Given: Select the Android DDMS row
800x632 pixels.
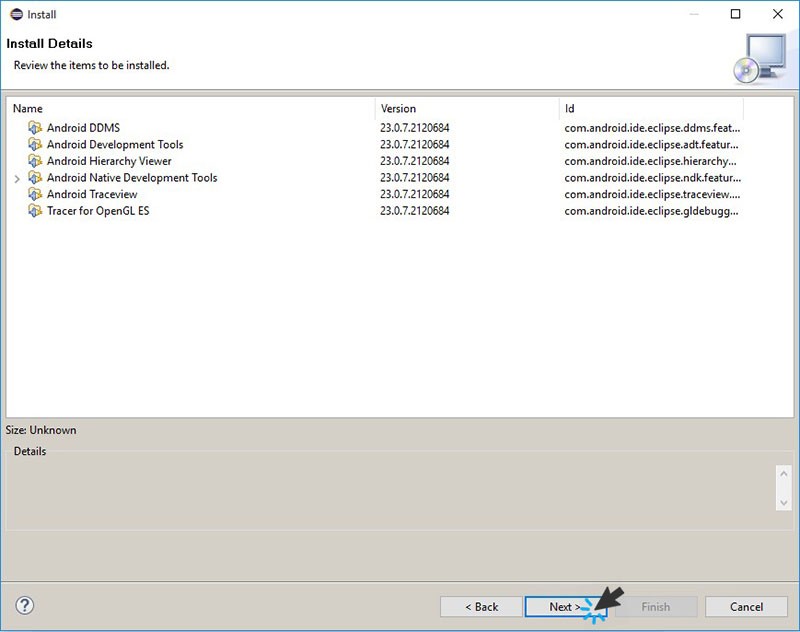Looking at the screenshot, I should (x=83, y=128).
